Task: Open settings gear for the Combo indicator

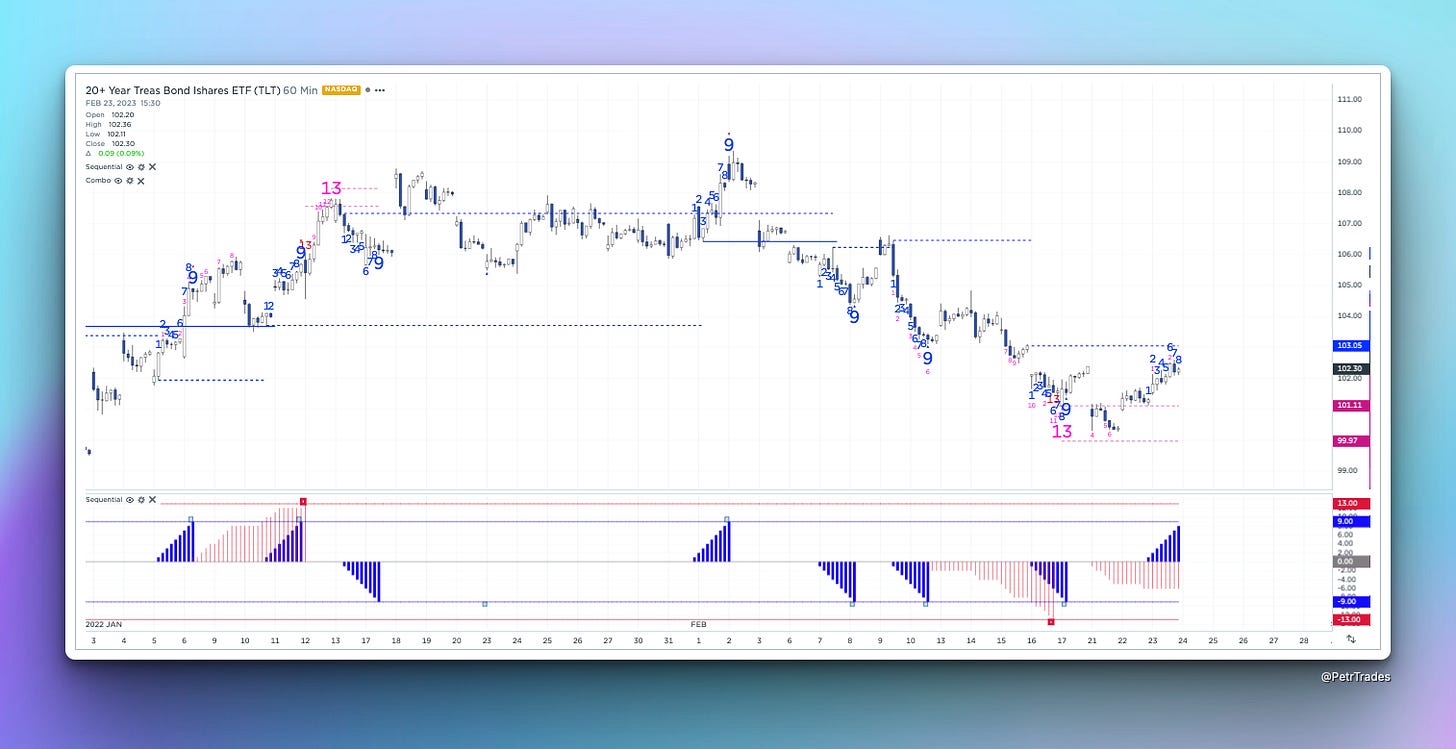Action: 130,181
